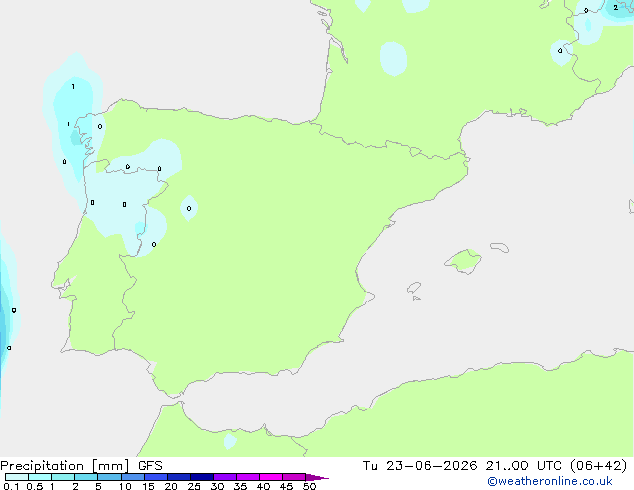
Task: Select the 25–30 mm darkest navy swatch
Action: point(202,477)
